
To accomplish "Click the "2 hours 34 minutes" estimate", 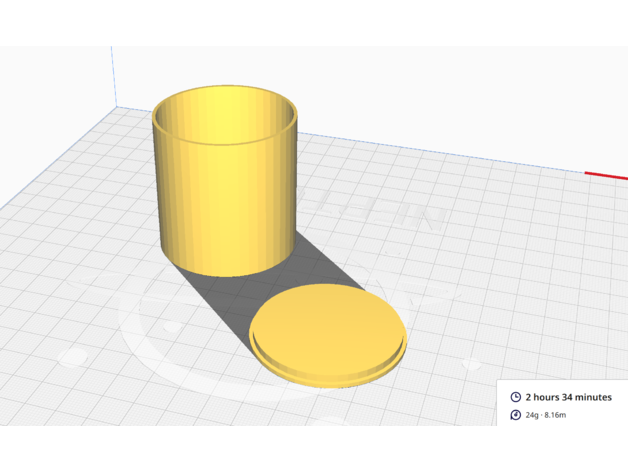I will (x=568, y=397).
